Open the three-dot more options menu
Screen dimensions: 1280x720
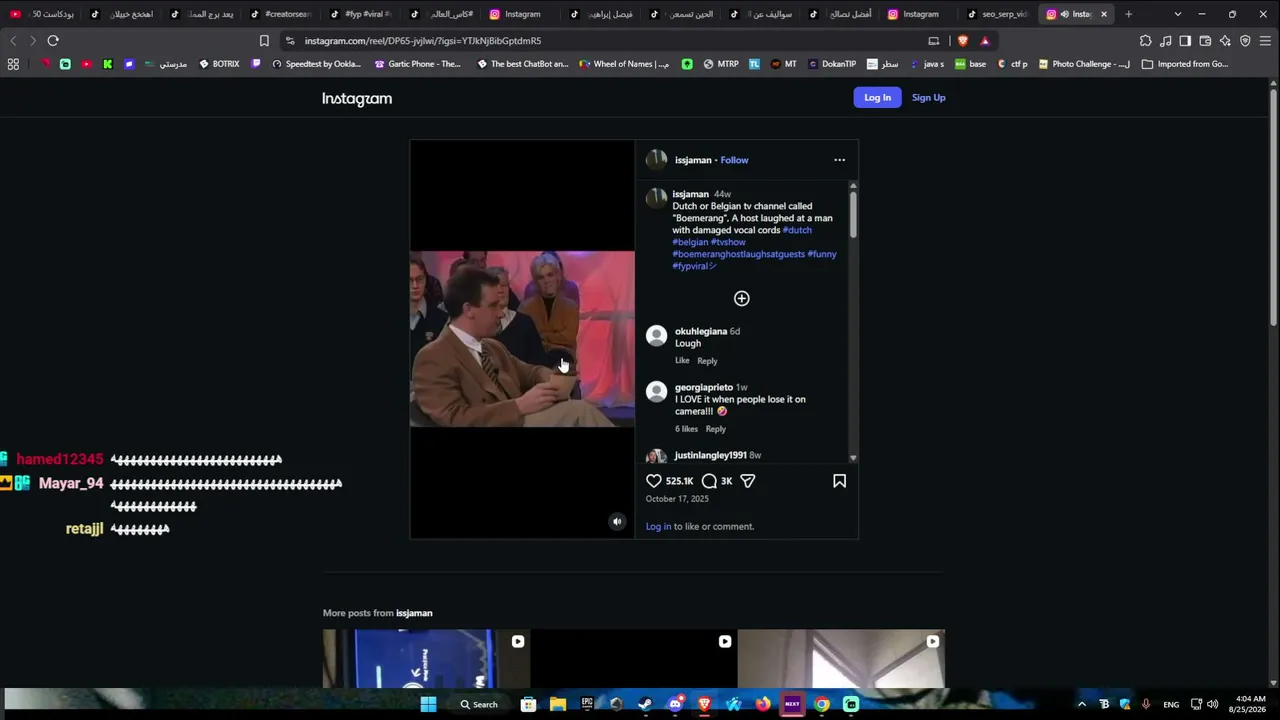click(839, 160)
